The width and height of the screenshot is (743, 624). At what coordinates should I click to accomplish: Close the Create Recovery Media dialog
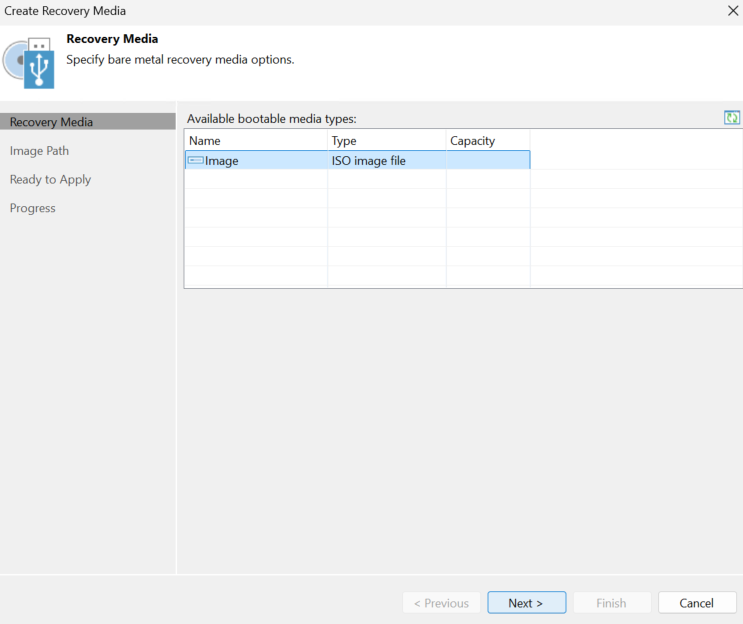tap(733, 10)
